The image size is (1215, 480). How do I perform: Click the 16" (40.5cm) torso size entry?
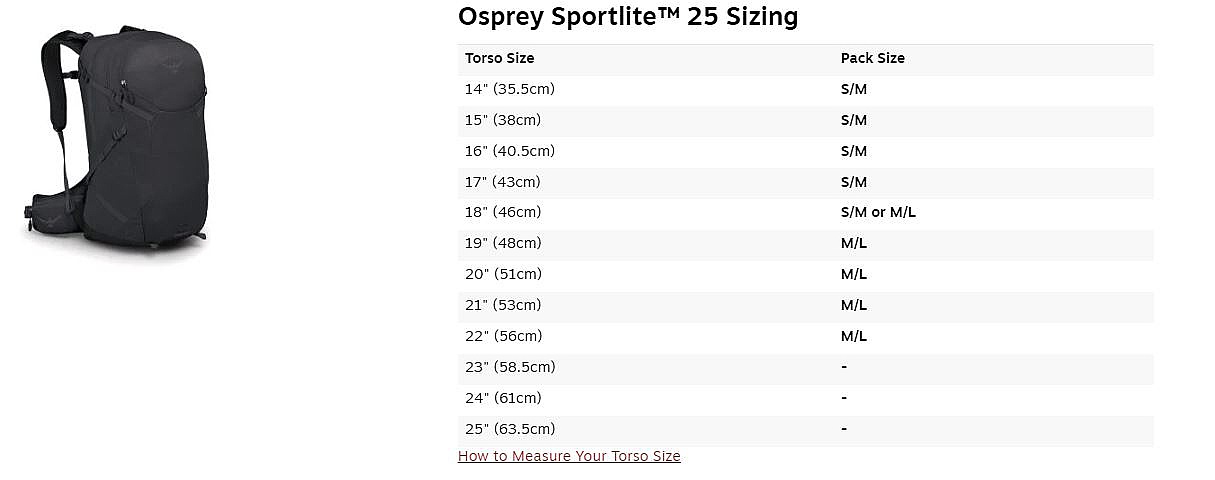point(509,151)
